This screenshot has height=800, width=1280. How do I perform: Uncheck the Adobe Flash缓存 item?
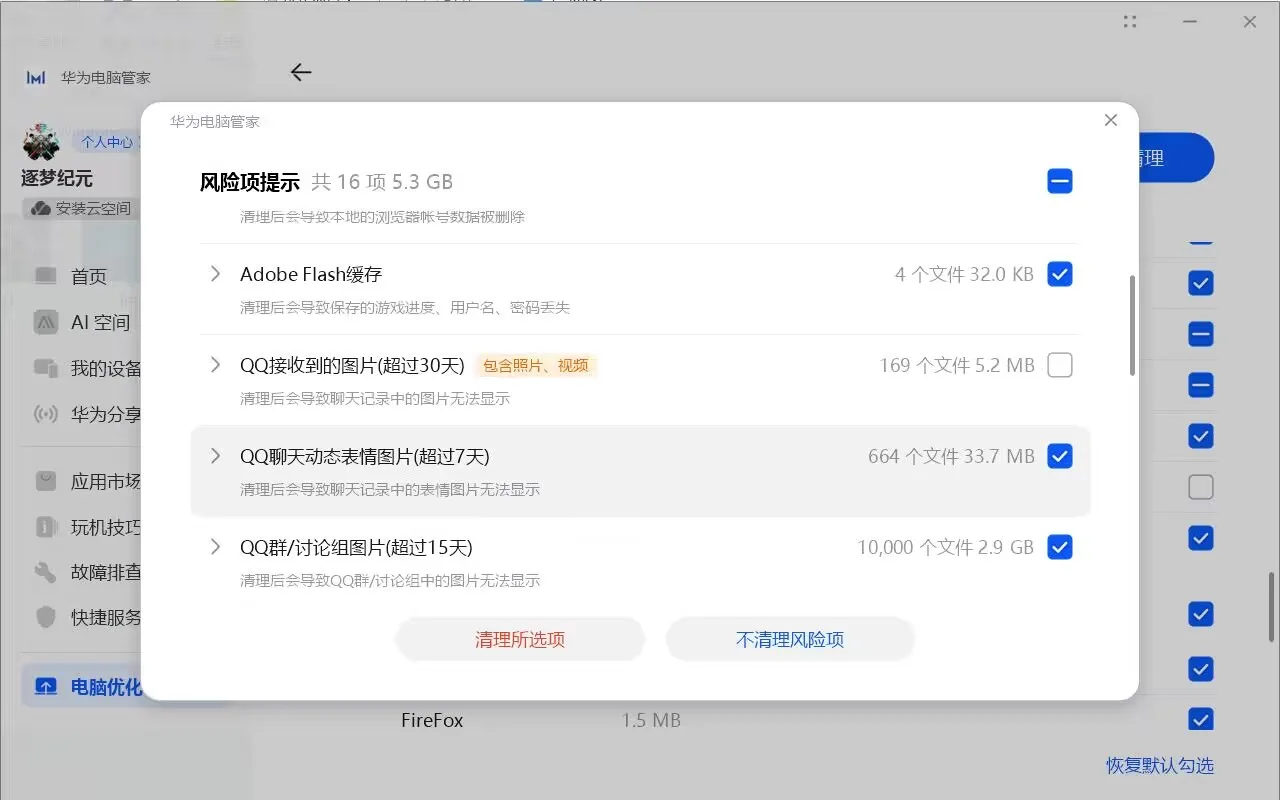[x=1060, y=273]
